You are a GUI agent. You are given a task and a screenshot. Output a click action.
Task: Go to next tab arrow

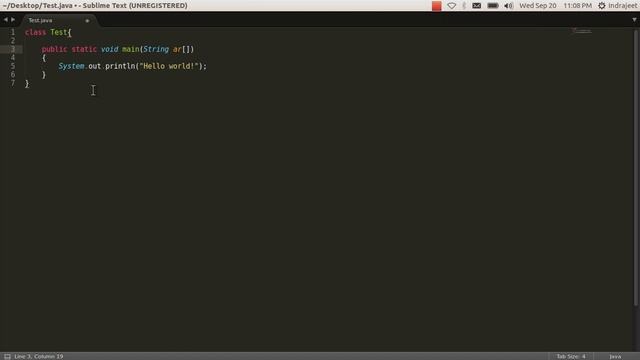click(13, 20)
